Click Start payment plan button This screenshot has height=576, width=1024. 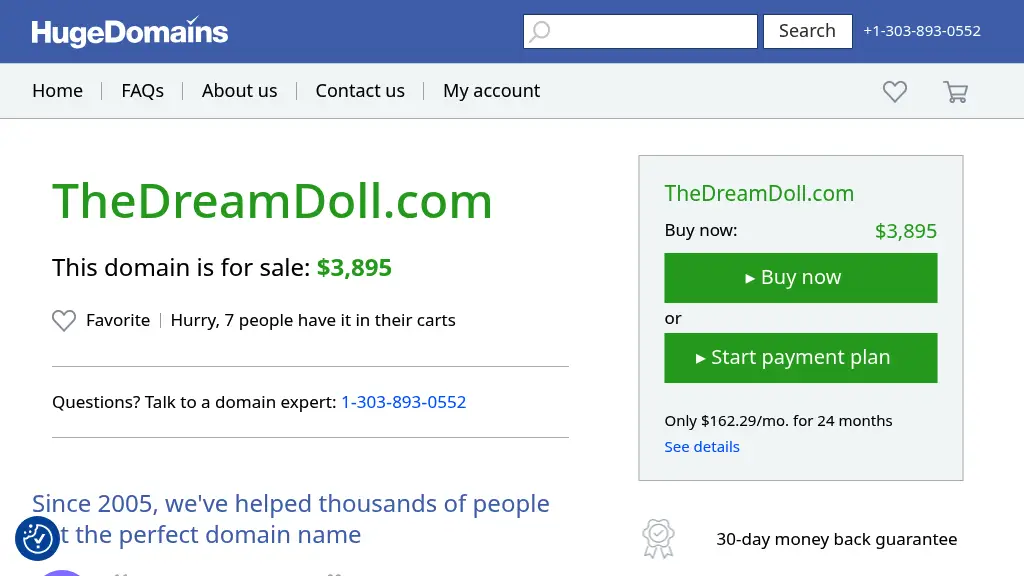pos(800,358)
